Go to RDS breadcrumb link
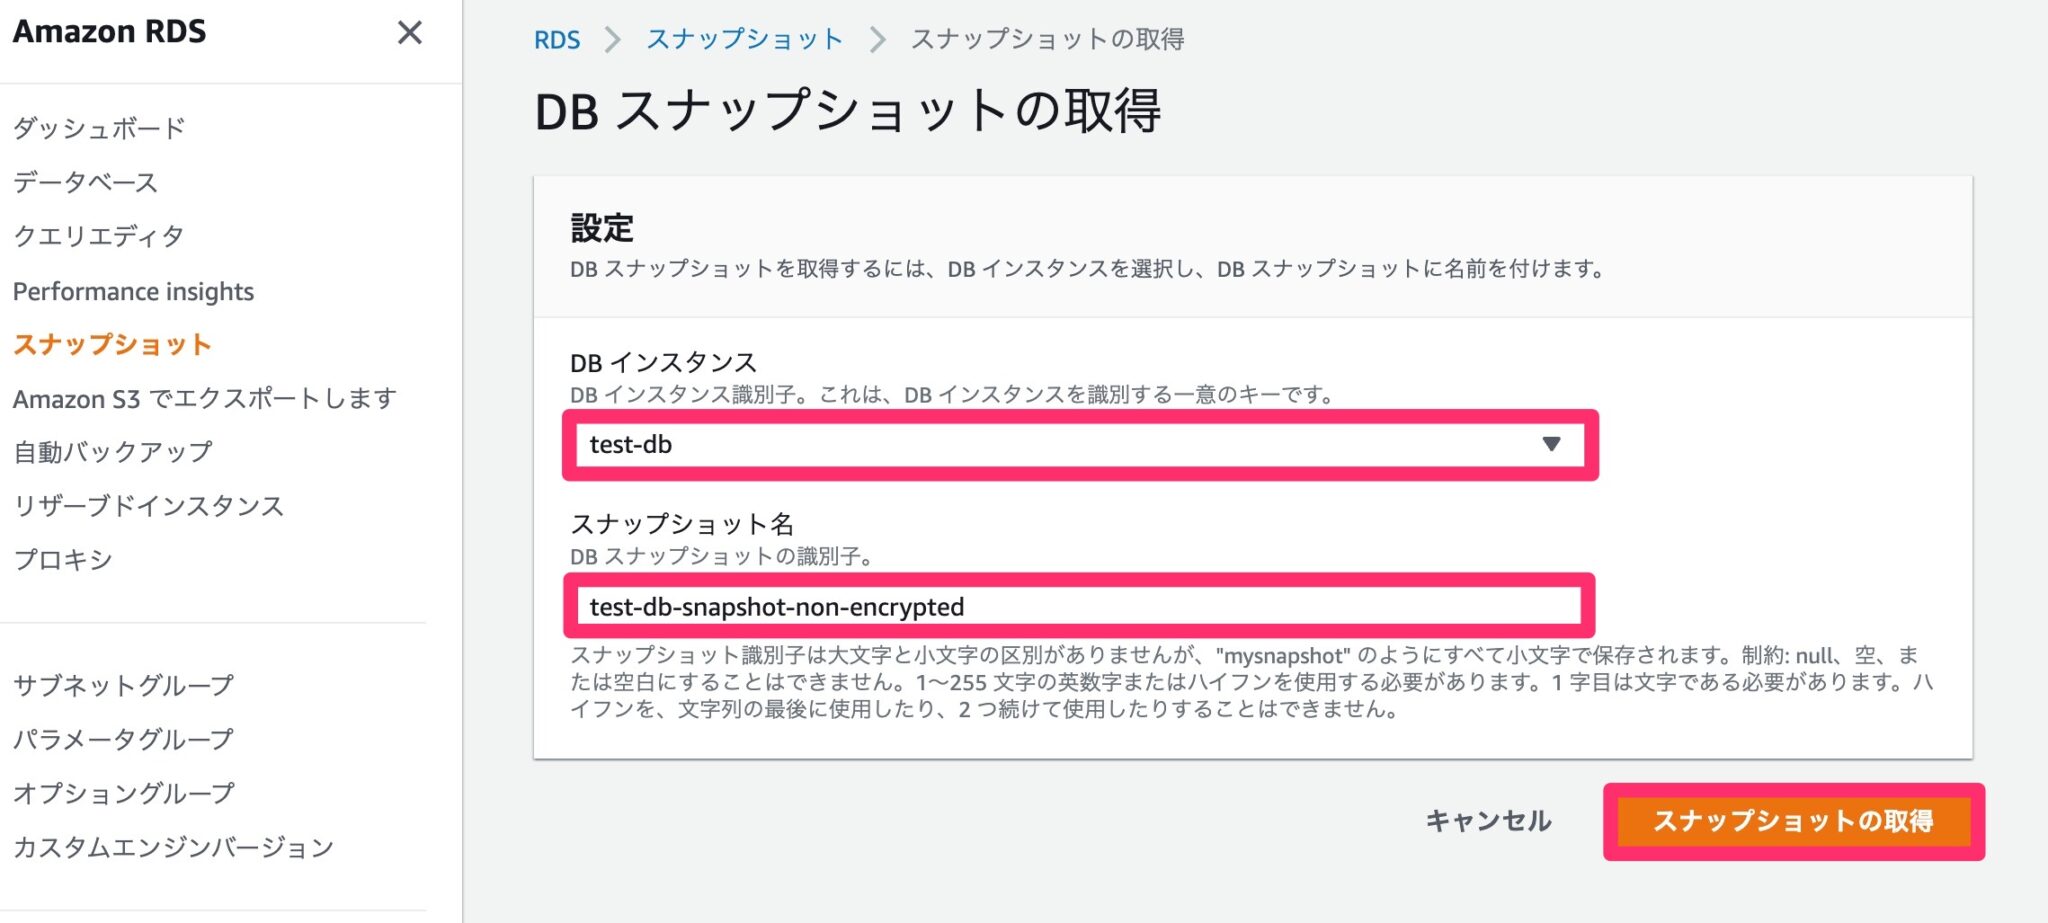Image resolution: width=2048 pixels, height=923 pixels. pyautogui.click(x=557, y=40)
